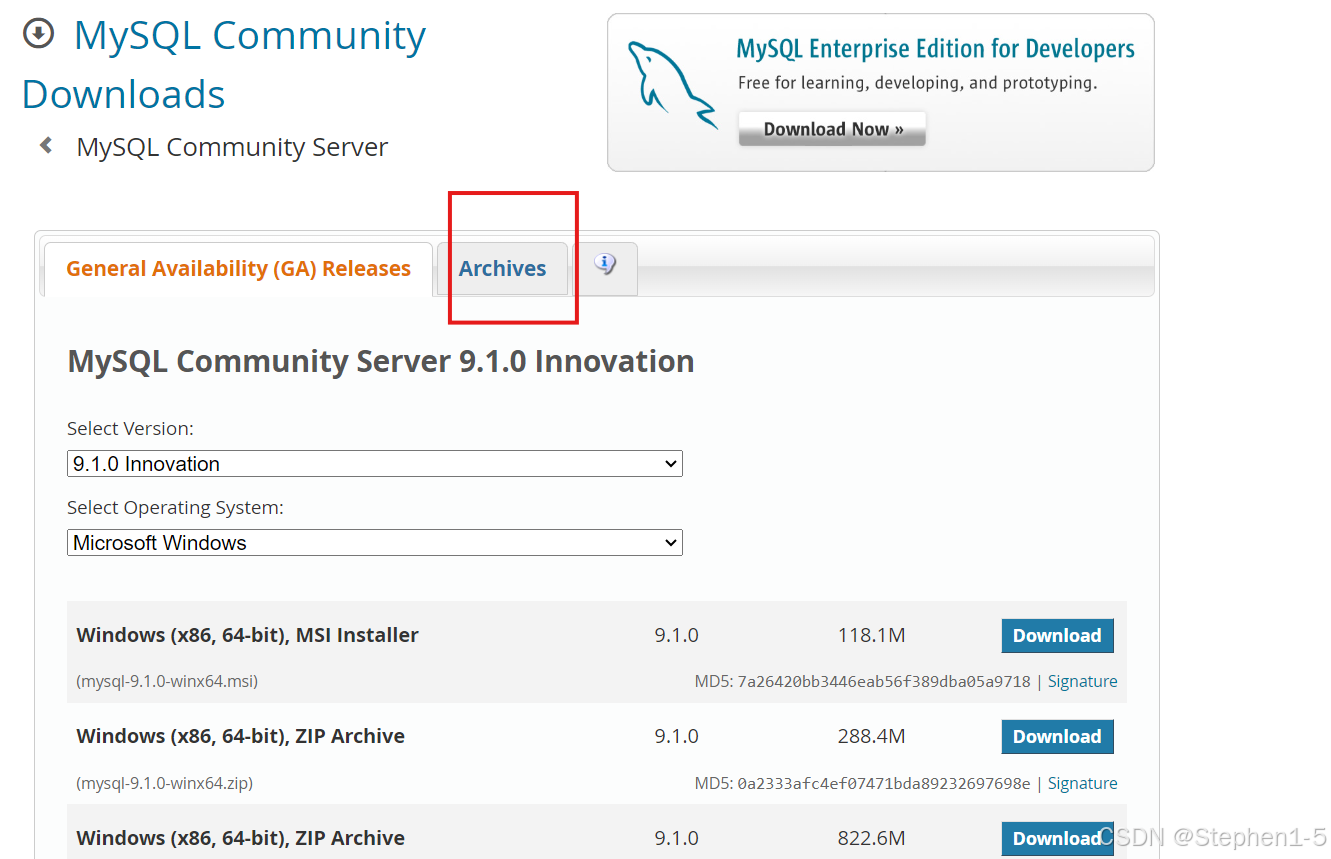Image resolution: width=1331 pixels, height=859 pixels.
Task: Click the 822.6M size value
Action: click(x=872, y=838)
